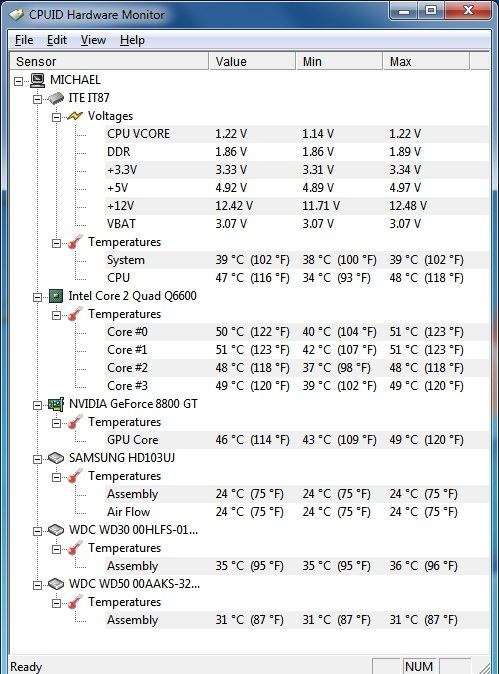The height and width of the screenshot is (674, 499).
Task: Collapse the ITE IT87 node
Action: tap(37, 99)
